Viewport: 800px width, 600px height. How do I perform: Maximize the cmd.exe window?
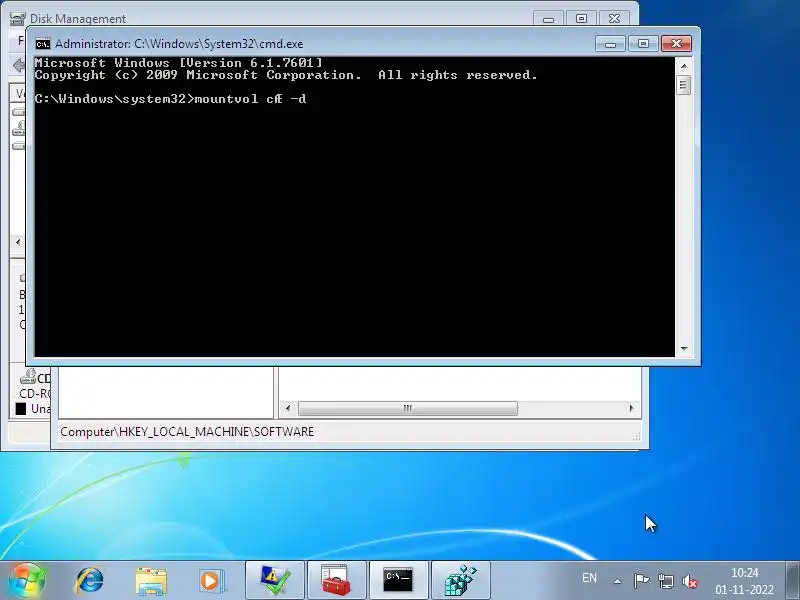[x=643, y=44]
